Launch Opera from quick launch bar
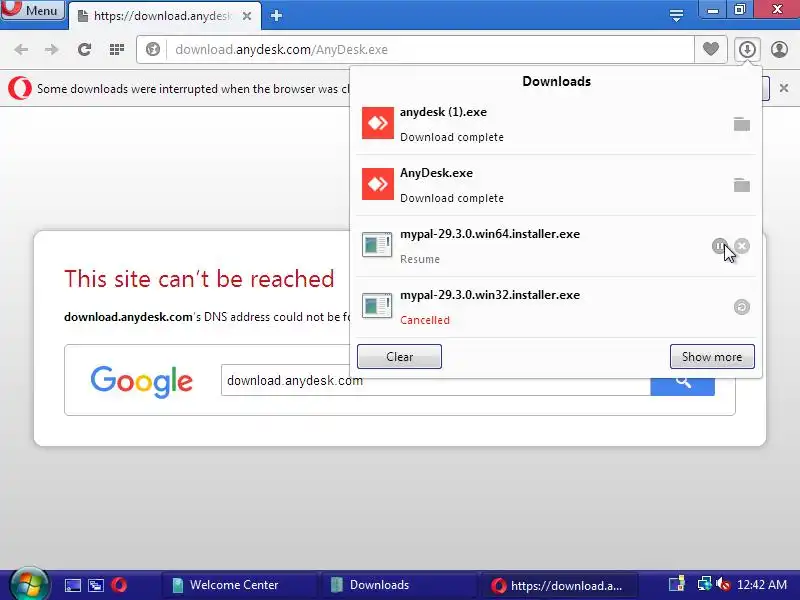The width and height of the screenshot is (800, 600). coord(119,585)
